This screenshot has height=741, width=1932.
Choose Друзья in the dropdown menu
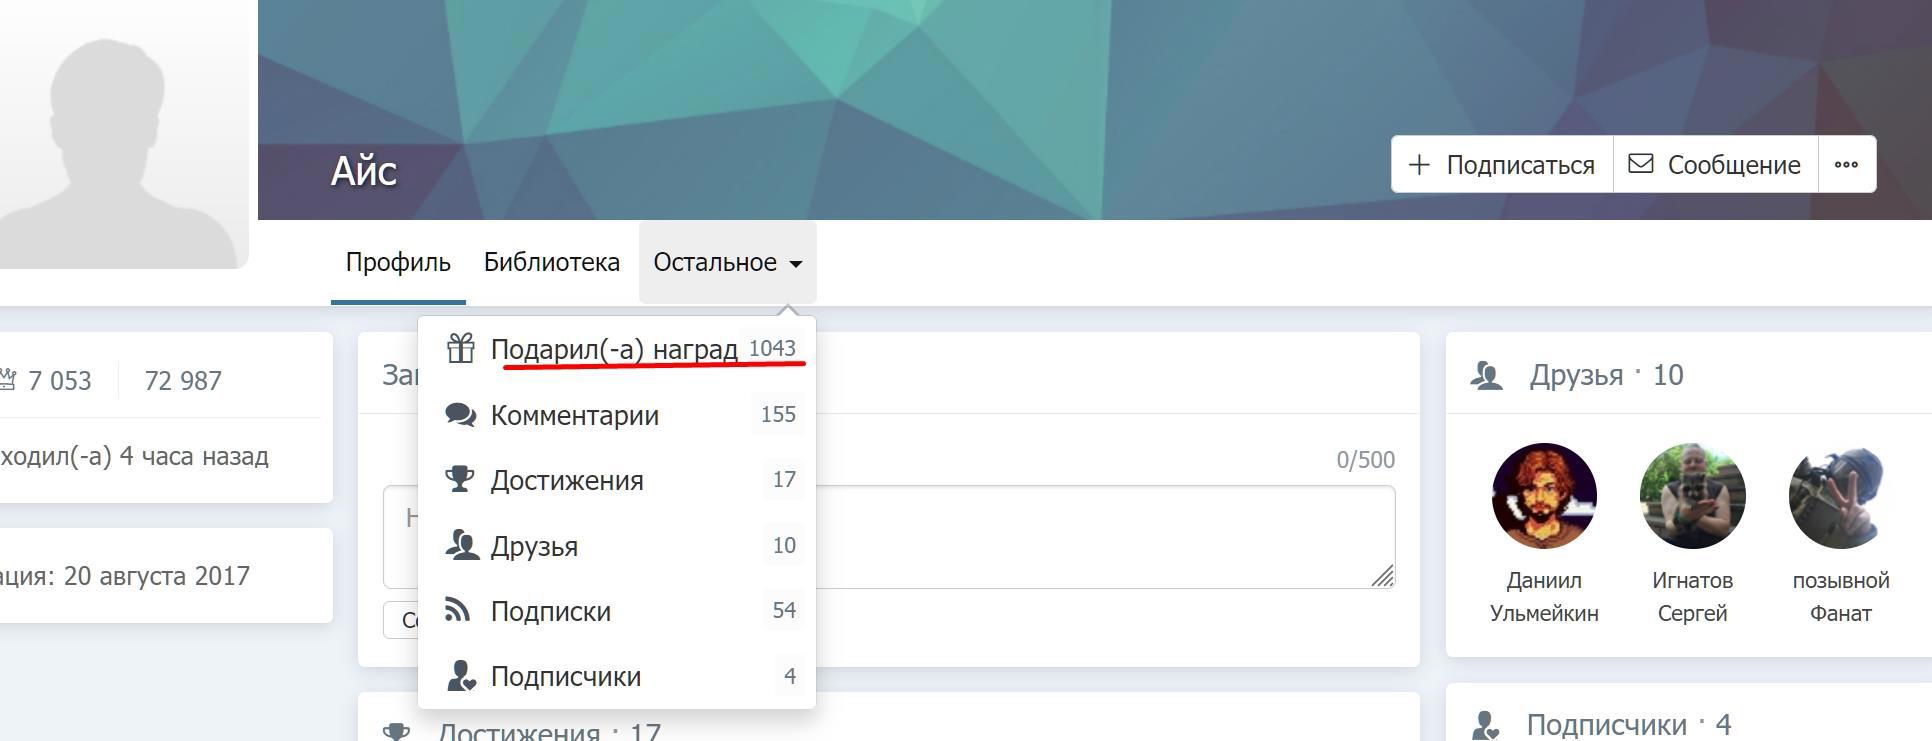click(617, 545)
